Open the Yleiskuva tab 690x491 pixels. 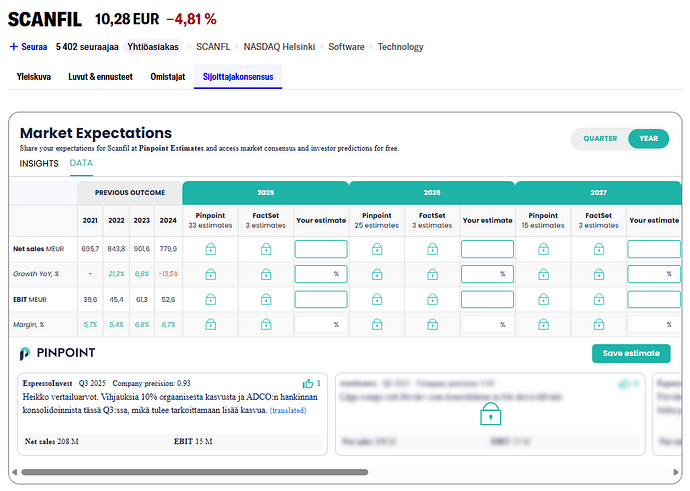35,76
